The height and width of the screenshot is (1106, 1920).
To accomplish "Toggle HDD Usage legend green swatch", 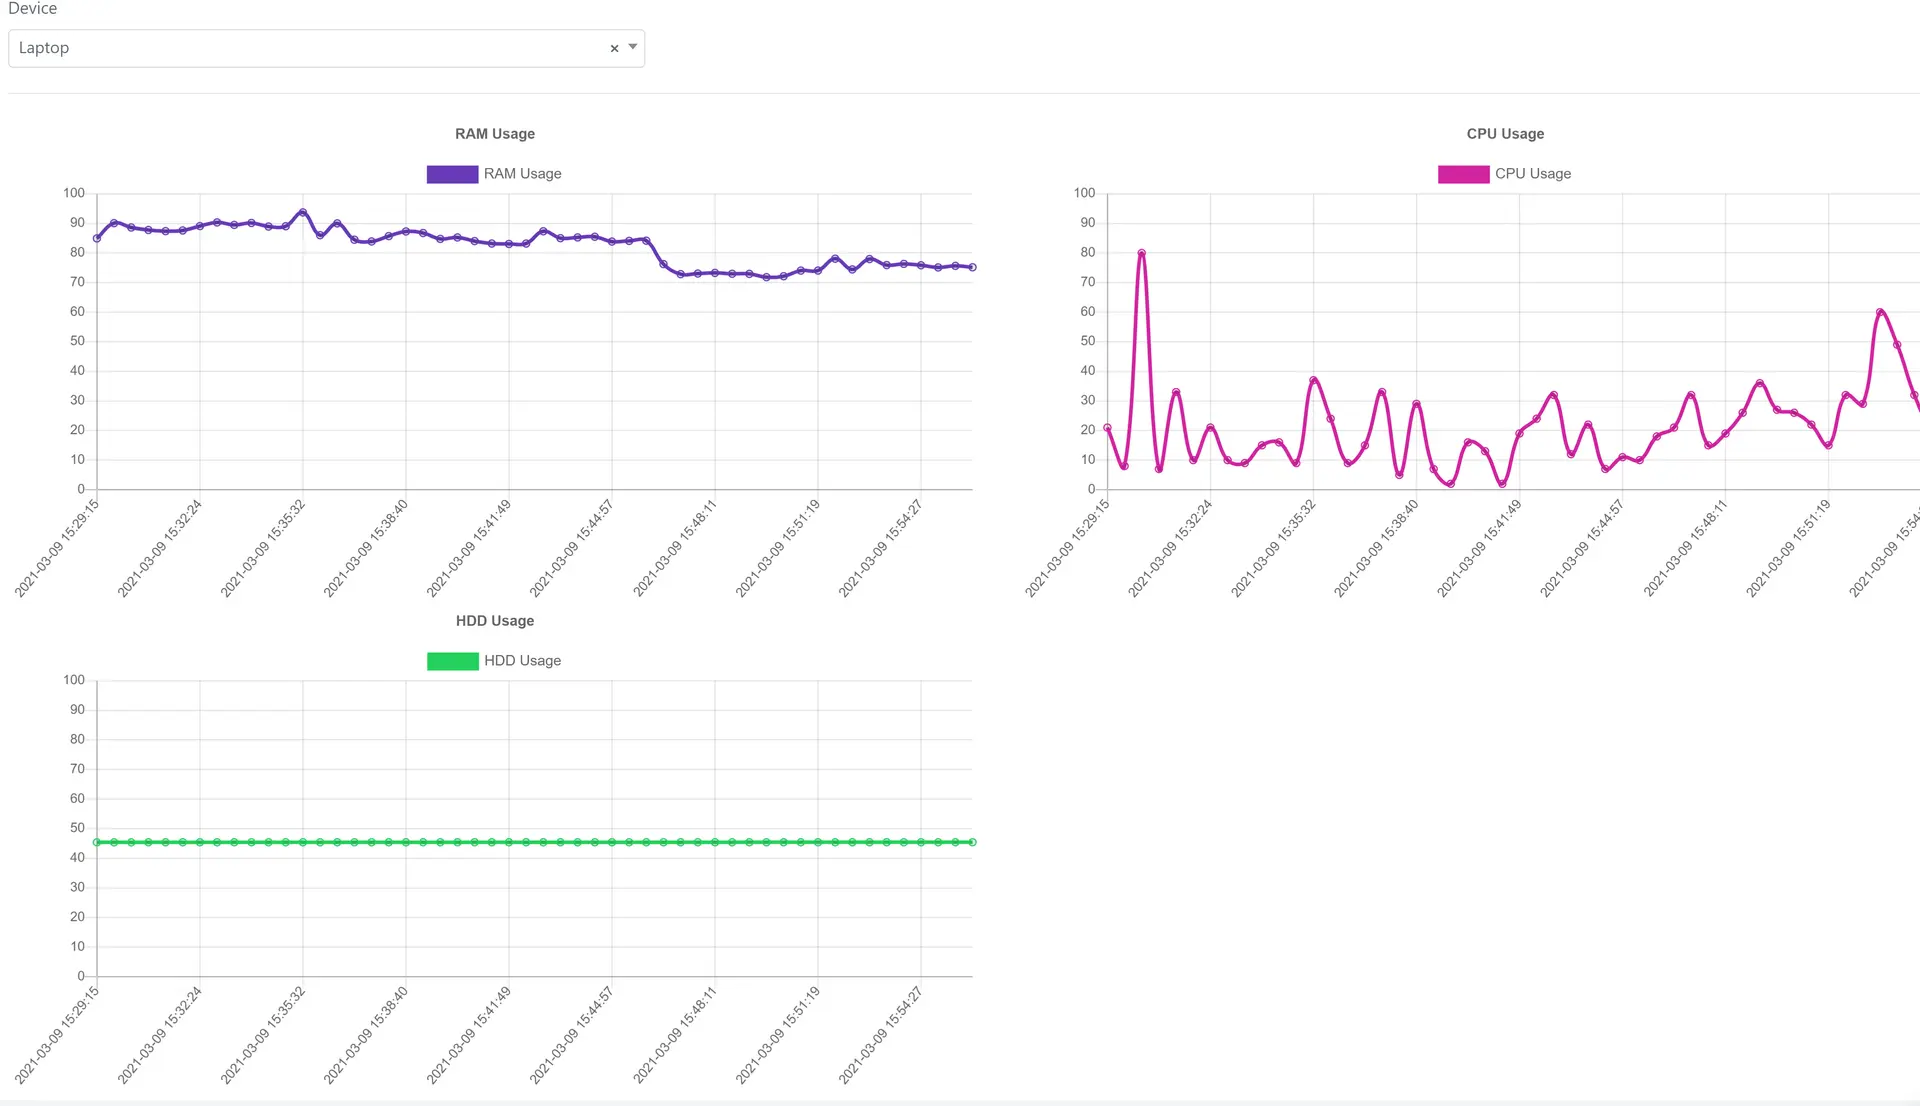I will (452, 661).
